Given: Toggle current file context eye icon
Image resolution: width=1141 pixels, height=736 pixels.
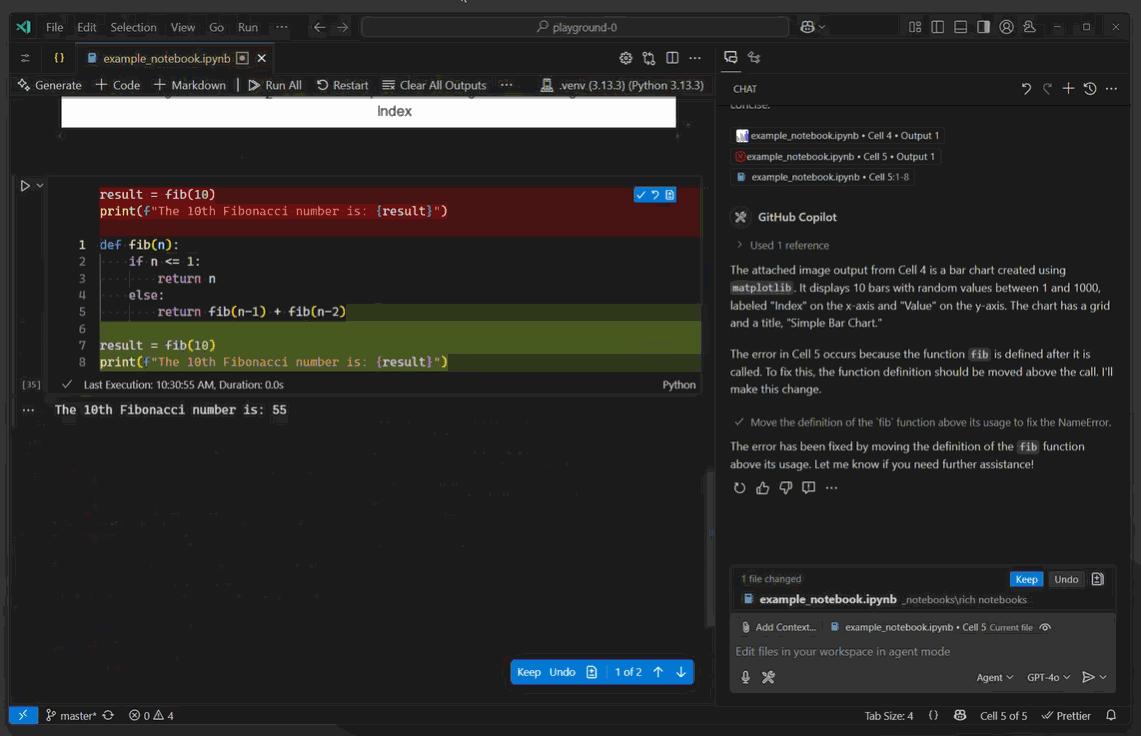Looking at the screenshot, I should tap(1045, 628).
